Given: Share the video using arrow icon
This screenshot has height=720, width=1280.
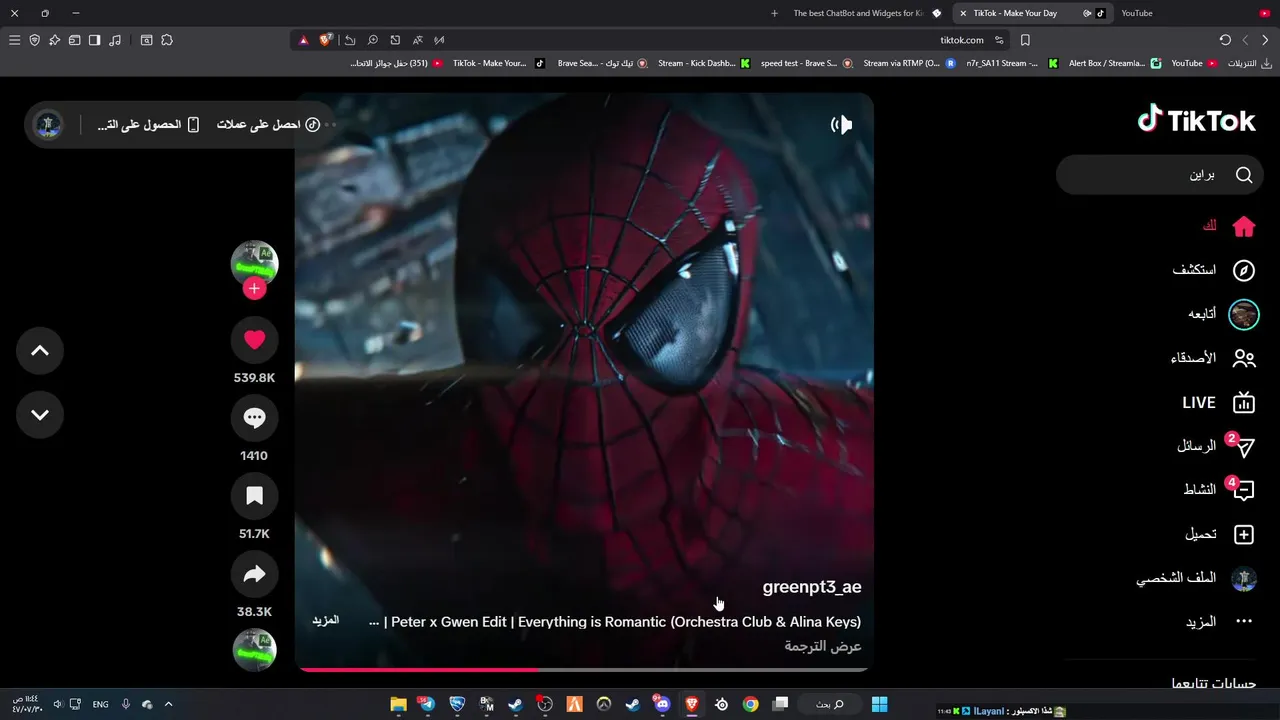Looking at the screenshot, I should [x=254, y=574].
